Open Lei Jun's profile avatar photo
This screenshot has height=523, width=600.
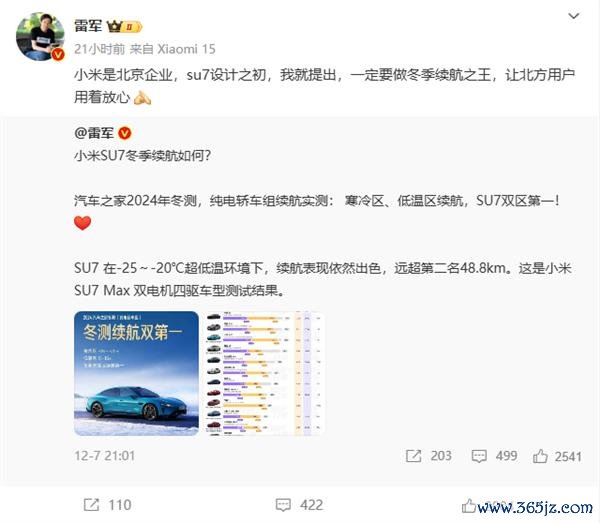pos(40,36)
